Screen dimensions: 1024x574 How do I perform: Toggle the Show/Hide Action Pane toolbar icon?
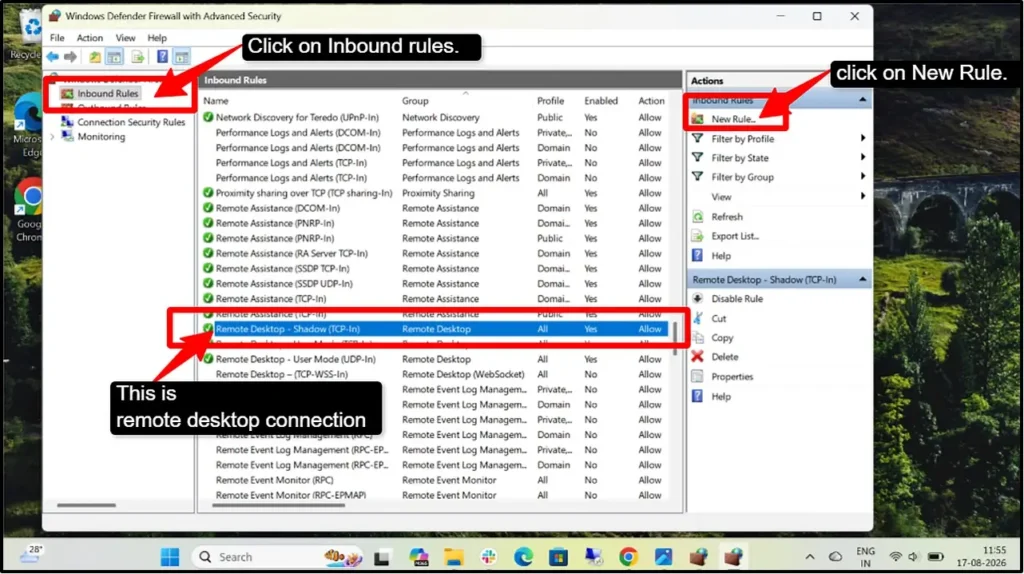(x=182, y=57)
